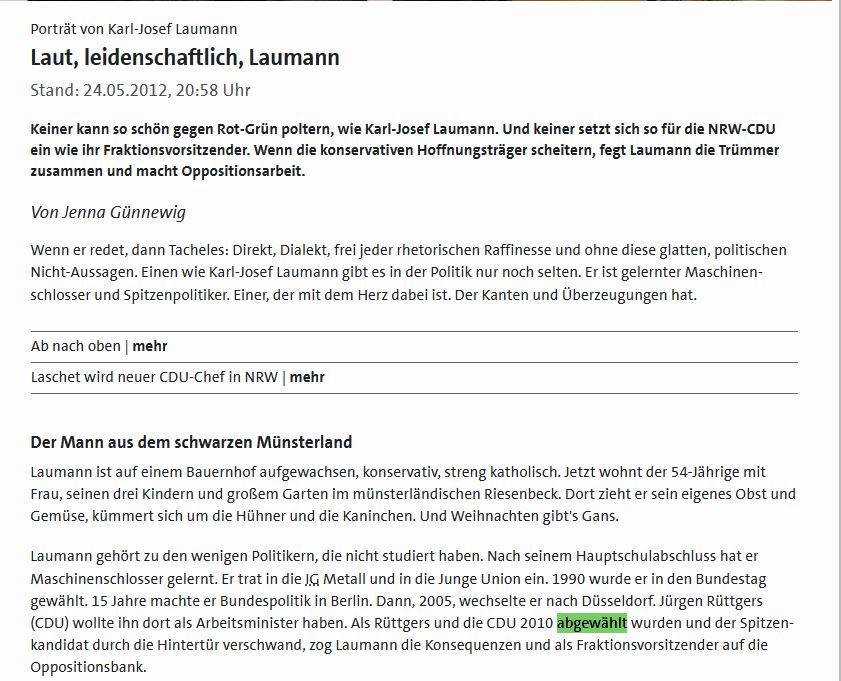Open the "mehr" link after "Laschet wird neuer CDU-Chef"
This screenshot has height=681, width=841.
(x=307, y=377)
